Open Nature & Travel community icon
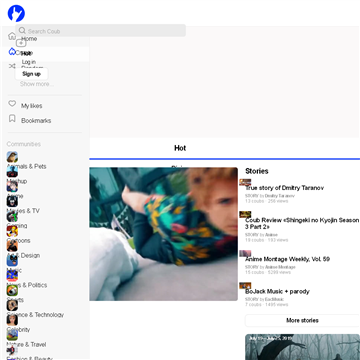 click(x=12, y=335)
